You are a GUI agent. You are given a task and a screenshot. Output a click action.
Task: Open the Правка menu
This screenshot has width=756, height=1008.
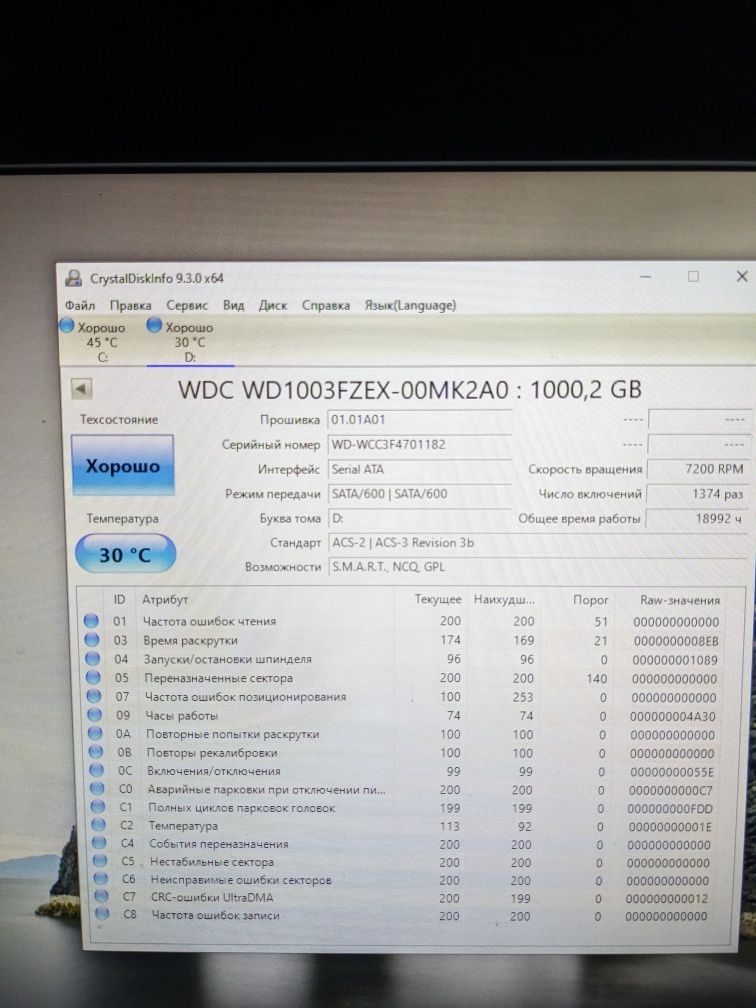pyautogui.click(x=130, y=306)
